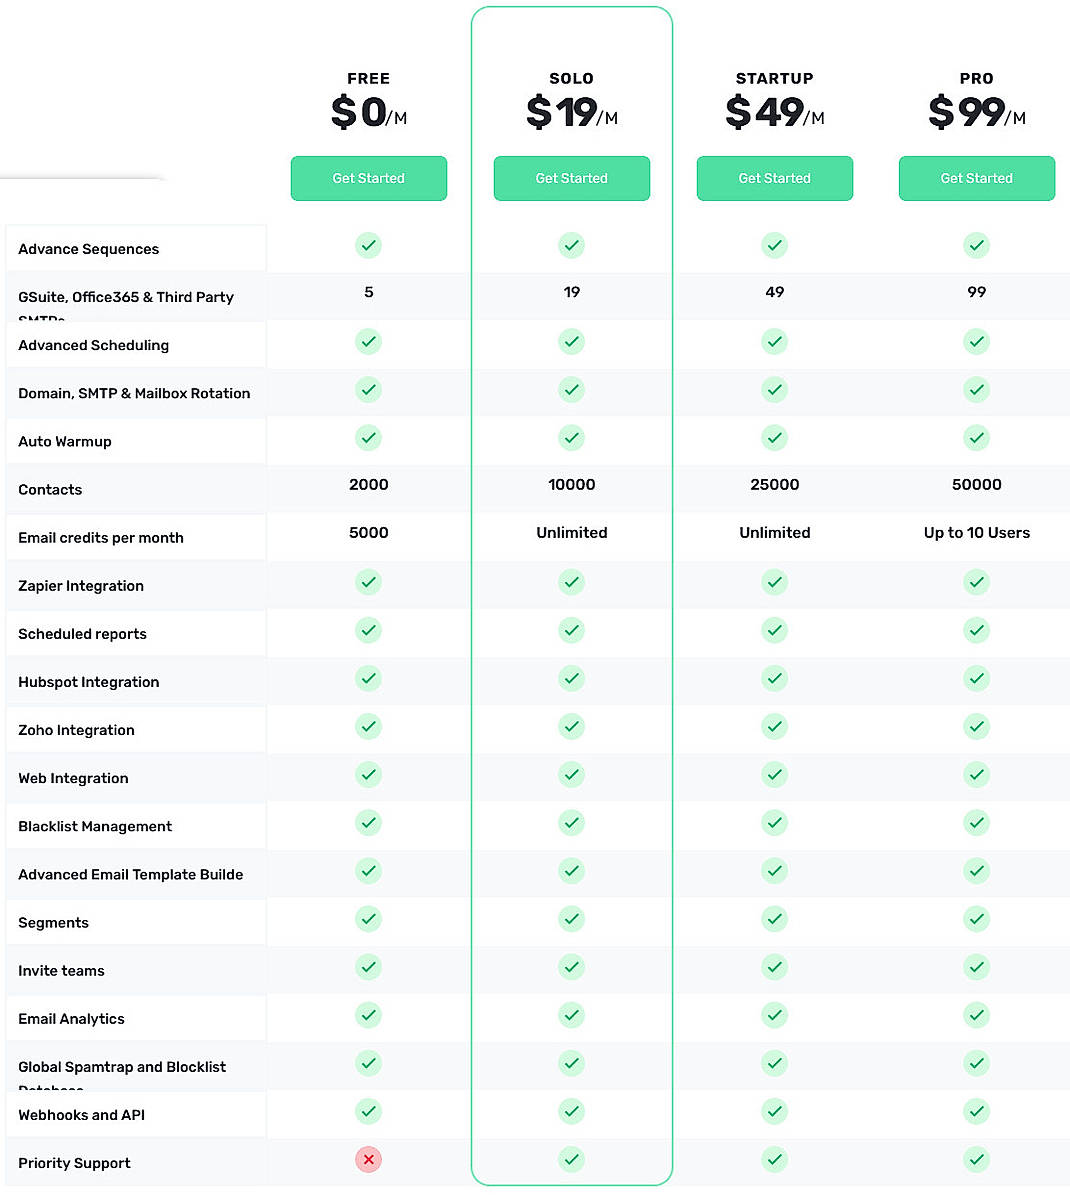Screen dimensions: 1070x1195
Task: Toggle Advanced Scheduling for the Startup plan
Action: (x=774, y=341)
